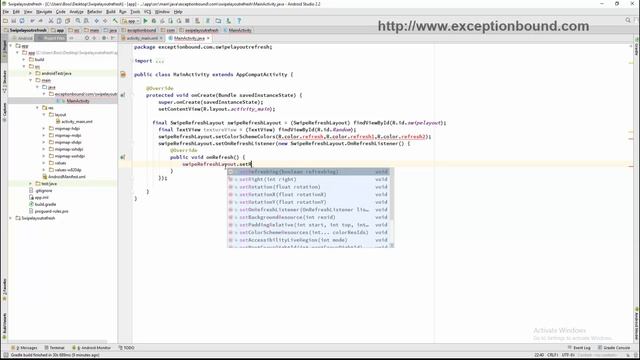The height and width of the screenshot is (360, 640).
Task: Click the Stop square toolbar icon
Action: tap(187, 20)
